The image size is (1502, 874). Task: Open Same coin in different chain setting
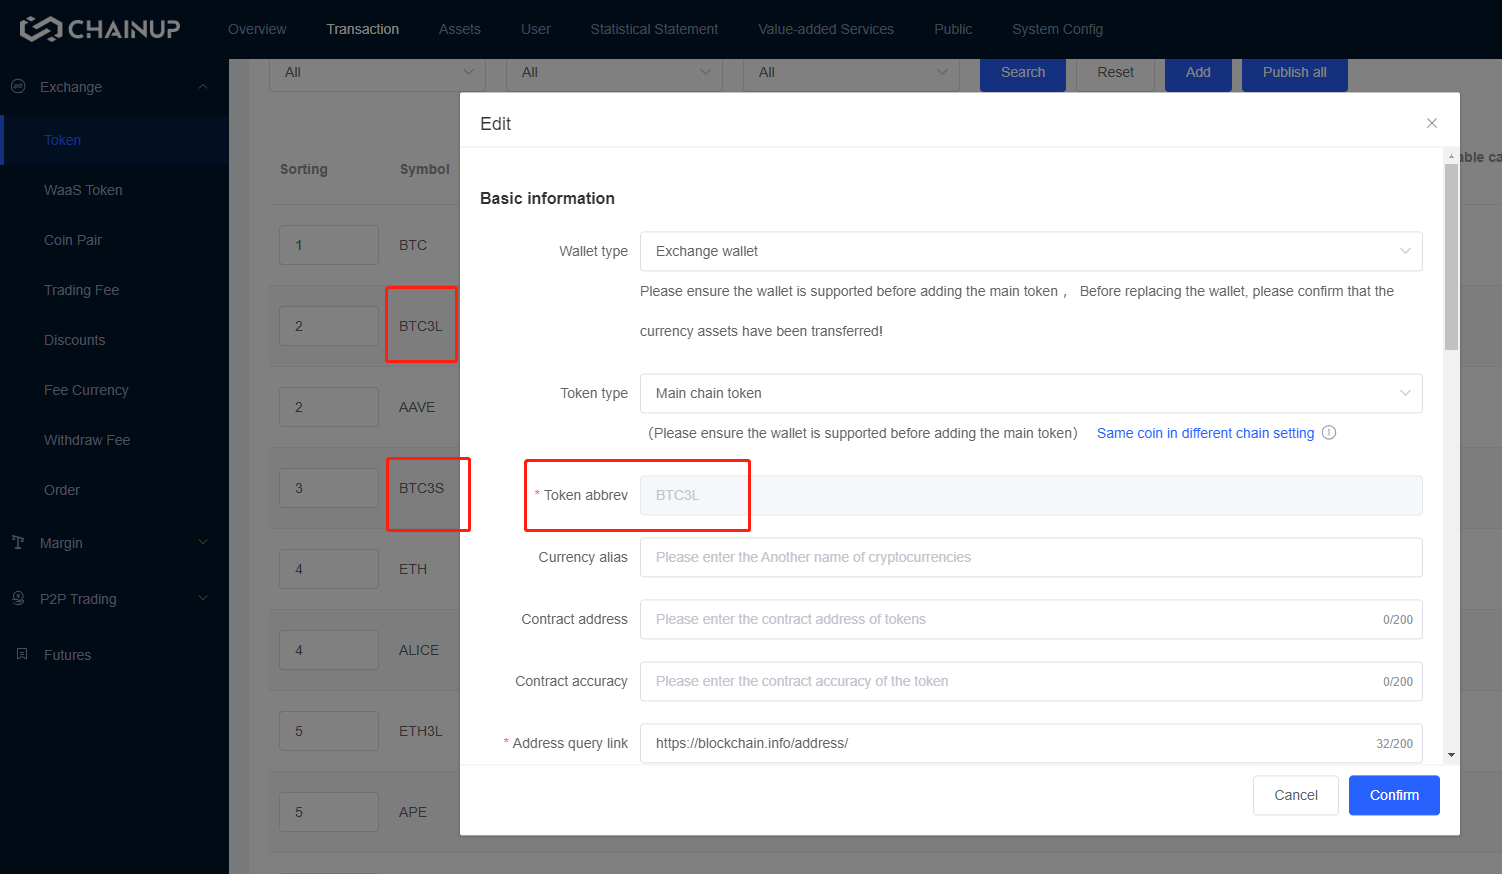tap(1205, 433)
